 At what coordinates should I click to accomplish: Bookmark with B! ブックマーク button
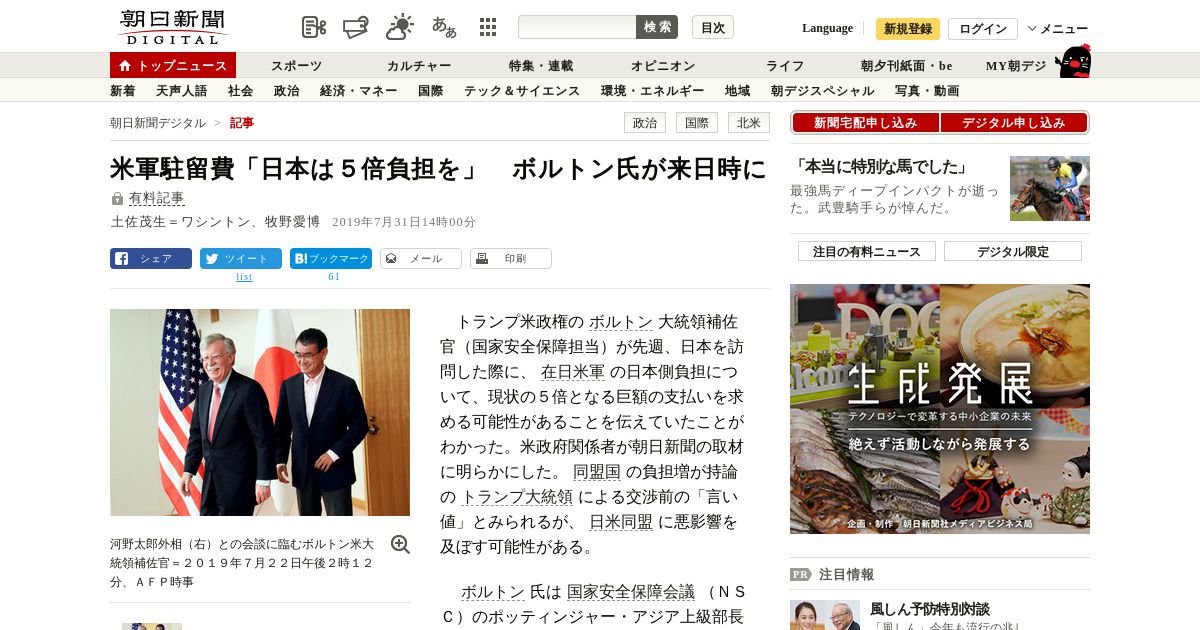coord(331,259)
